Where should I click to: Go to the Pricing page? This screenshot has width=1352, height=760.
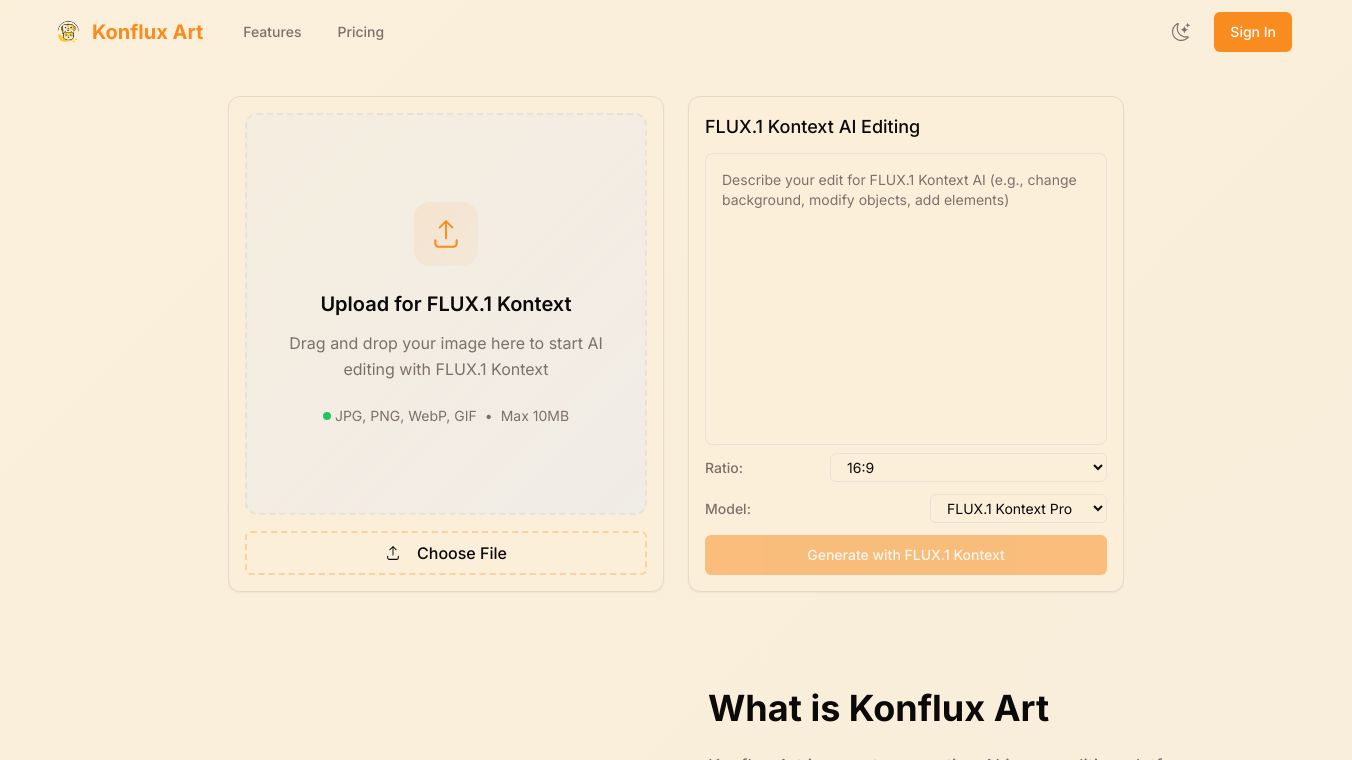tap(361, 32)
